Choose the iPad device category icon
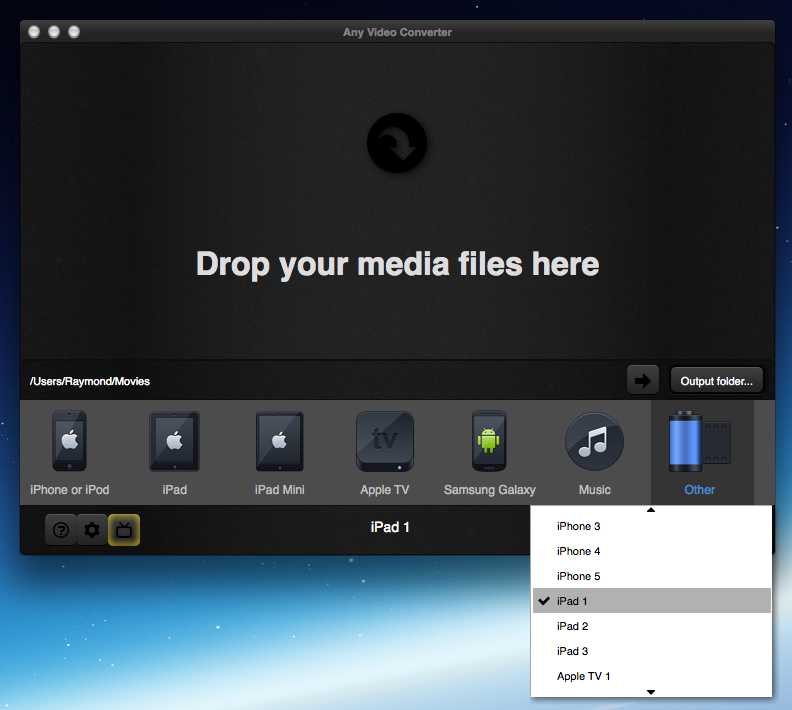This screenshot has width=792, height=710. 174,441
